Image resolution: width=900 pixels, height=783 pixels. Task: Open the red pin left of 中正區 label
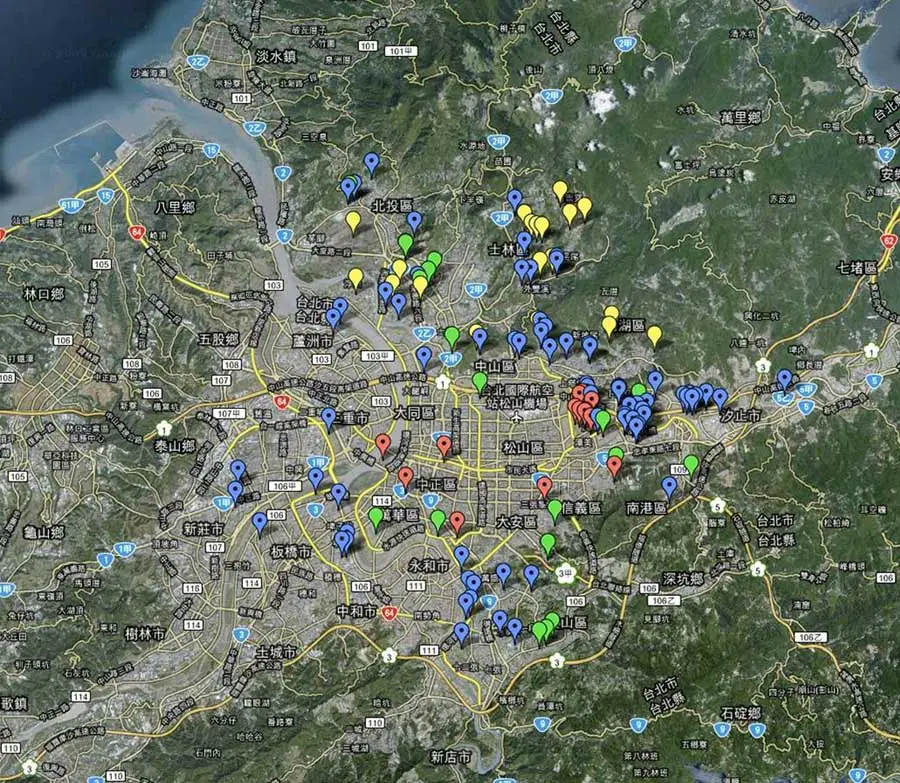pyautogui.click(x=406, y=477)
